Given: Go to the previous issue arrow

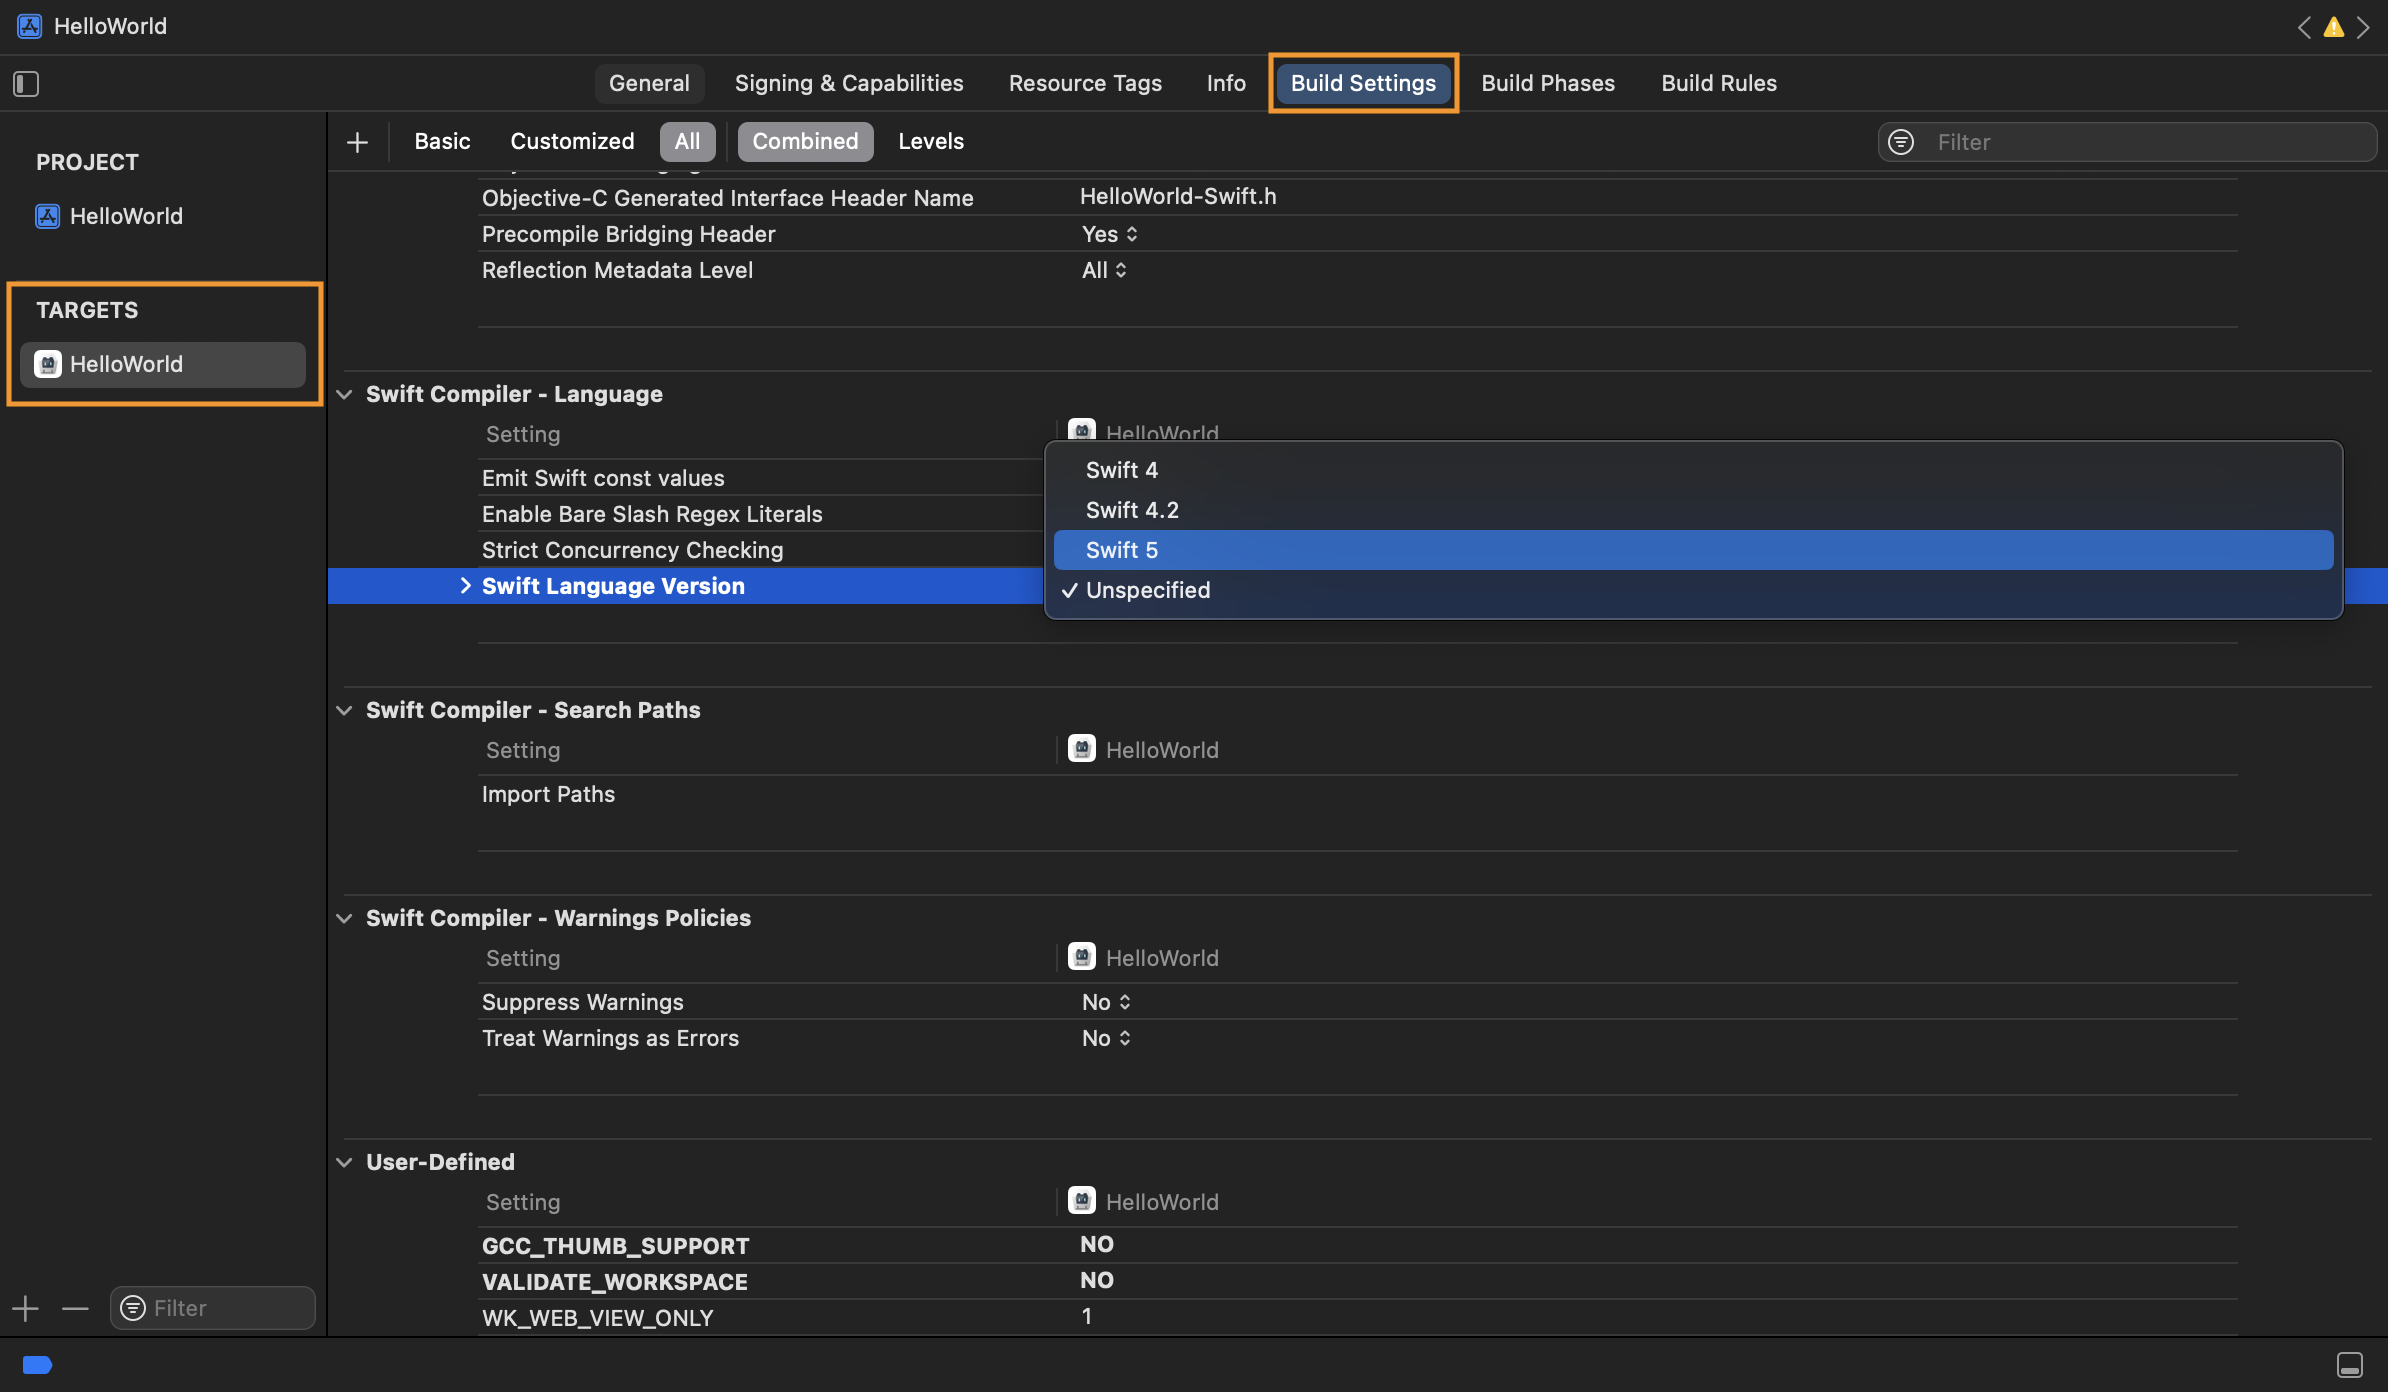Looking at the screenshot, I should [2304, 27].
